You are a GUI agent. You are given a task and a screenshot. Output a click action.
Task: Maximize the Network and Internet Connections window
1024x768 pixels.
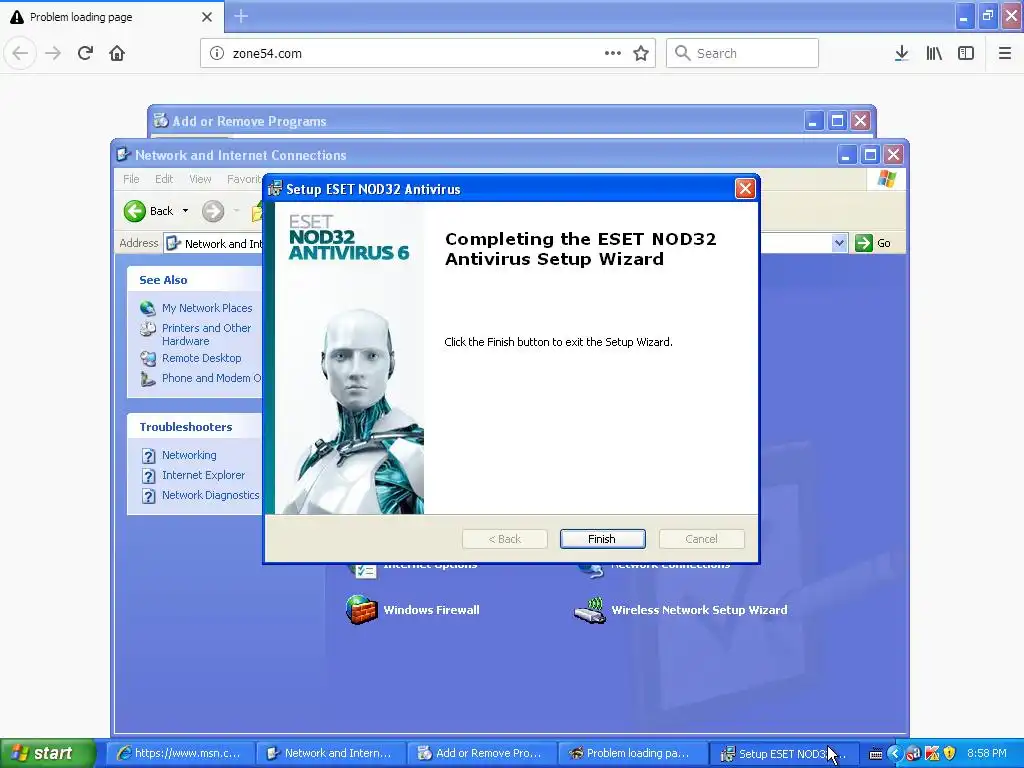pyautogui.click(x=870, y=155)
